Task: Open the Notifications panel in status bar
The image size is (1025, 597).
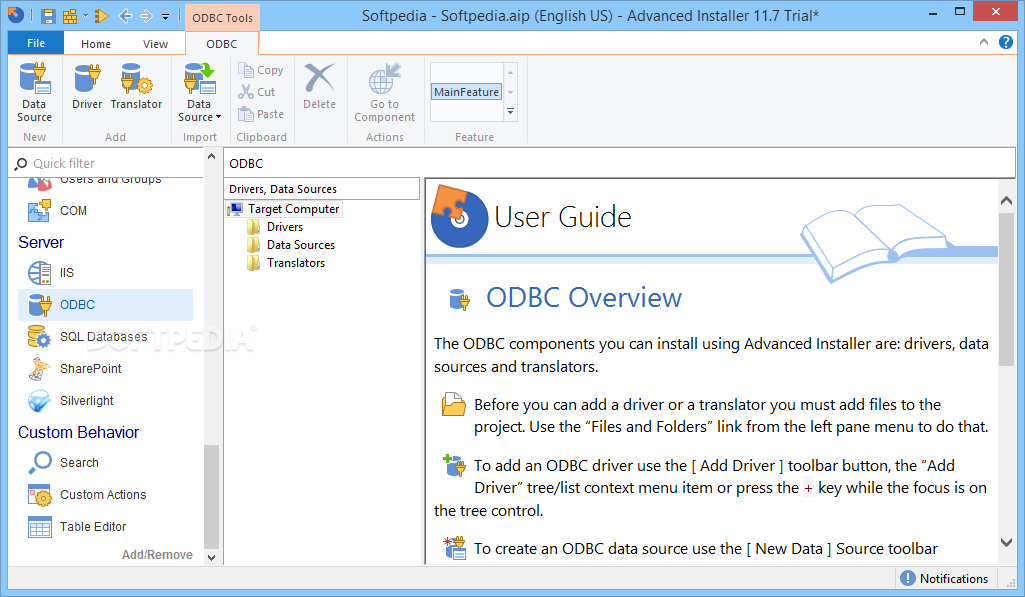Action: (x=945, y=579)
